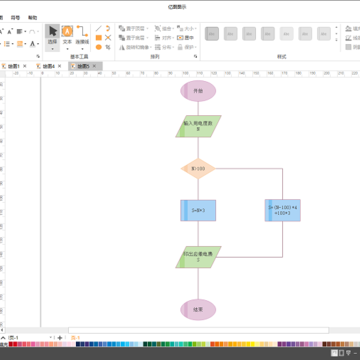This screenshot has height=360, width=360.
Task: Select the S=N*3 process box
Action: (198, 210)
